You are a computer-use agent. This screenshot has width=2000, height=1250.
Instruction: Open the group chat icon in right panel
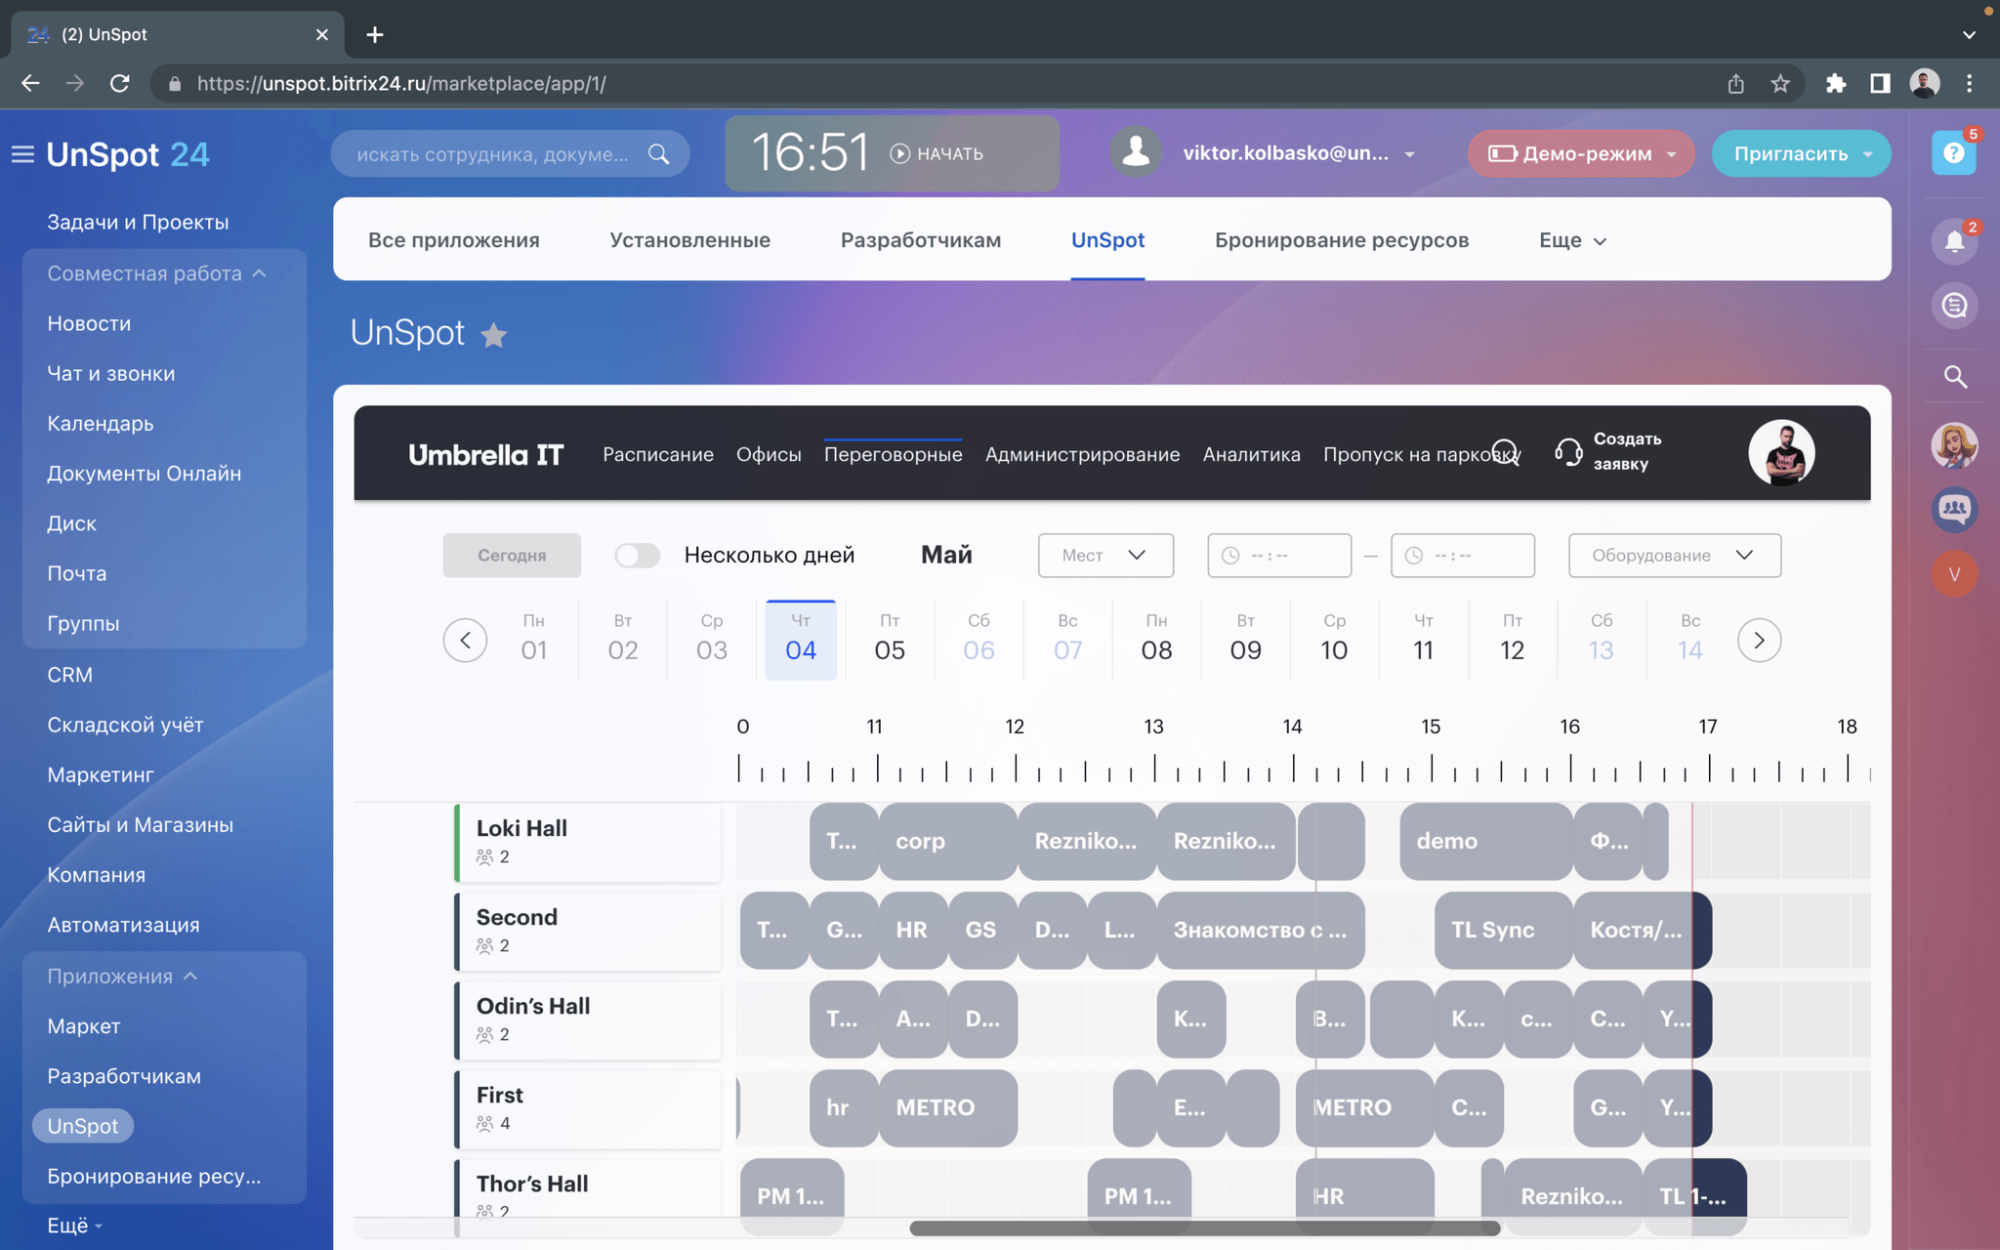tap(1954, 510)
